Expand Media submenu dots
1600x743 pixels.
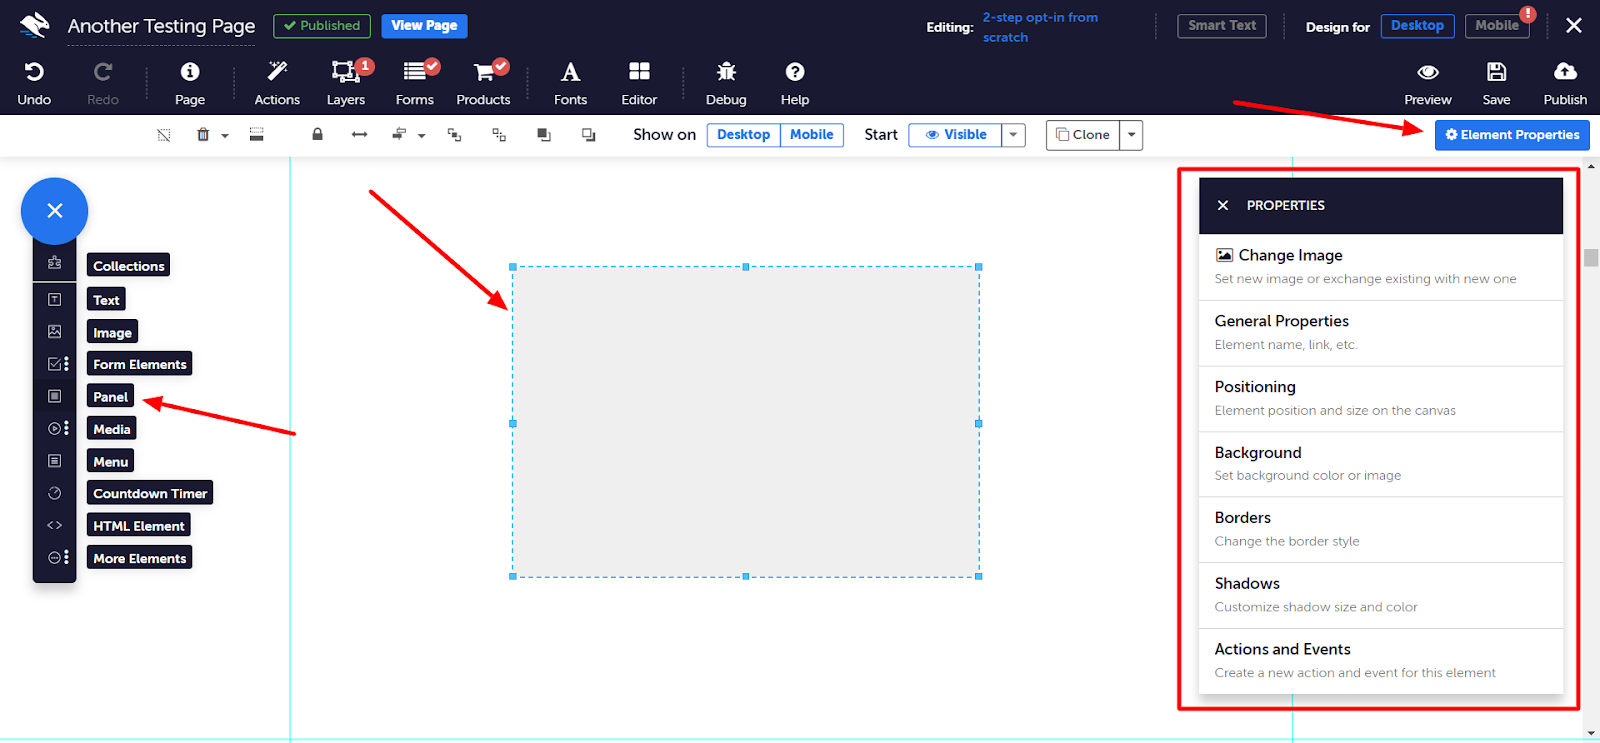coord(67,428)
